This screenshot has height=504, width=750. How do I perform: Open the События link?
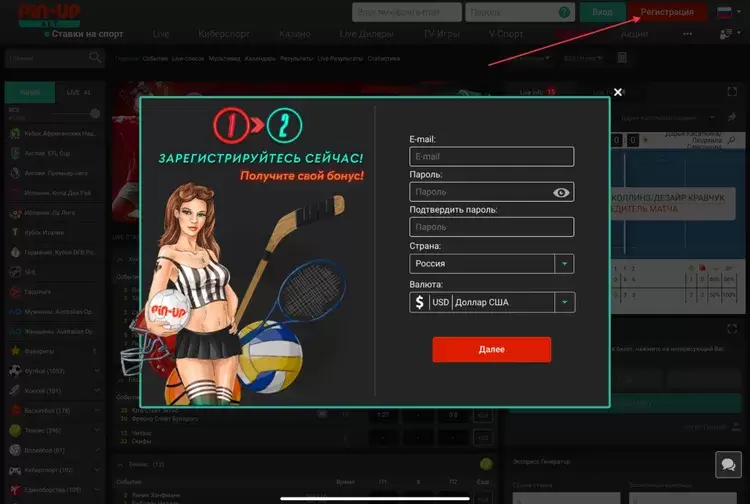pos(155,58)
